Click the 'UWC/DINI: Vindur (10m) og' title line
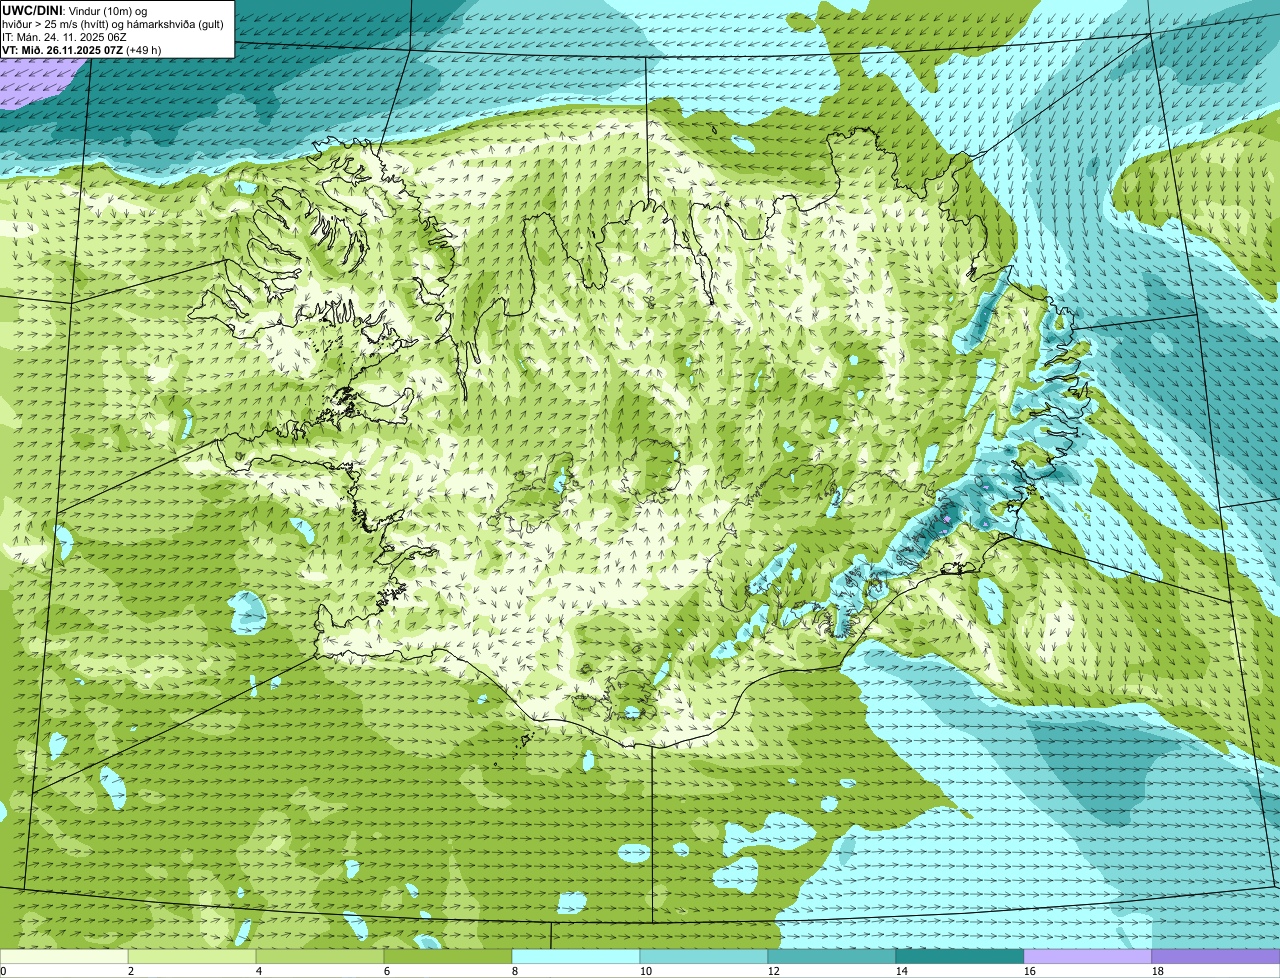The height and width of the screenshot is (978, 1280). (75, 10)
